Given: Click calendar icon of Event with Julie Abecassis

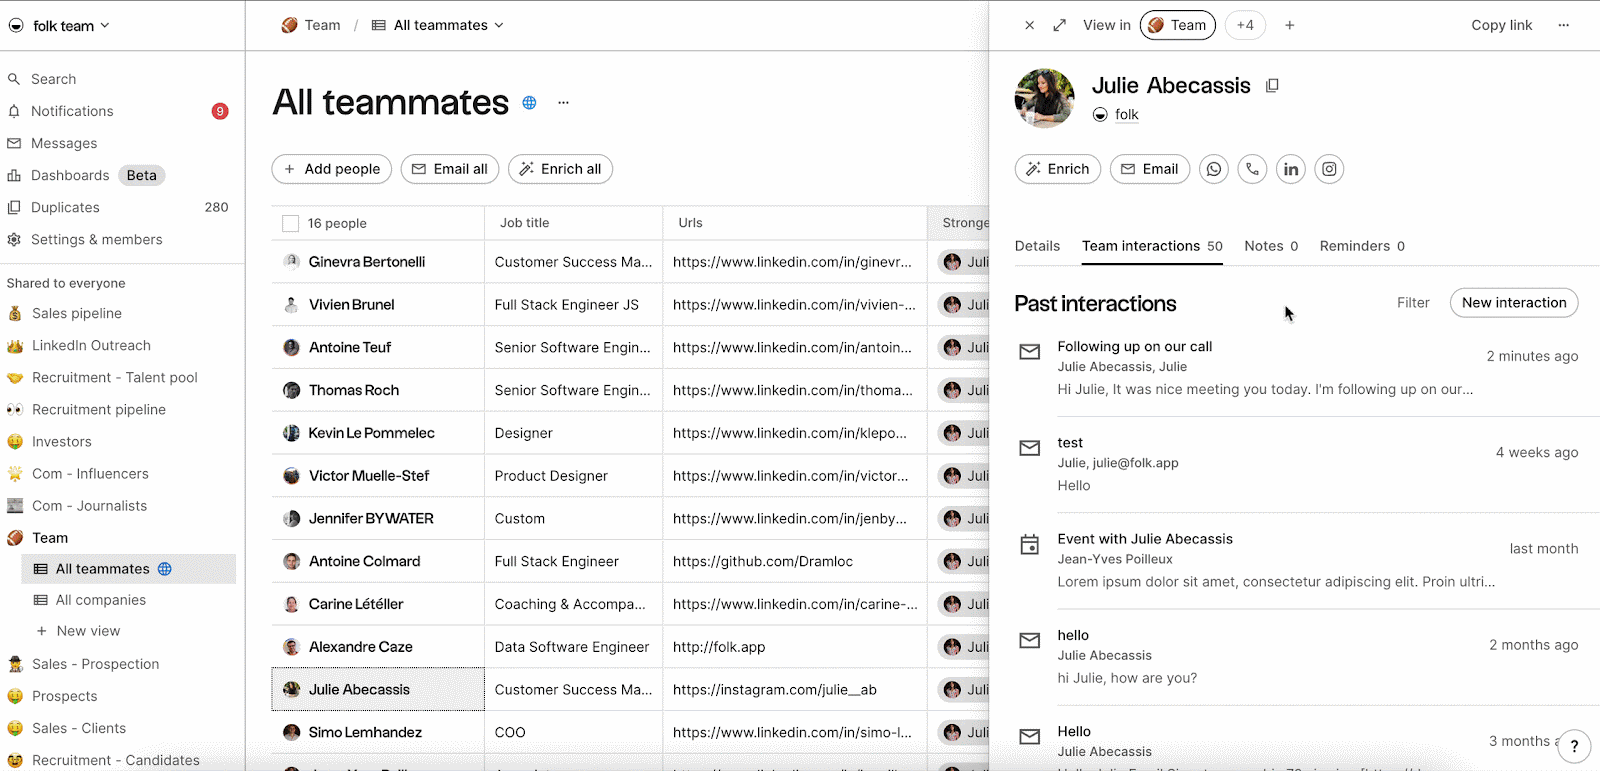Looking at the screenshot, I should pyautogui.click(x=1029, y=545).
